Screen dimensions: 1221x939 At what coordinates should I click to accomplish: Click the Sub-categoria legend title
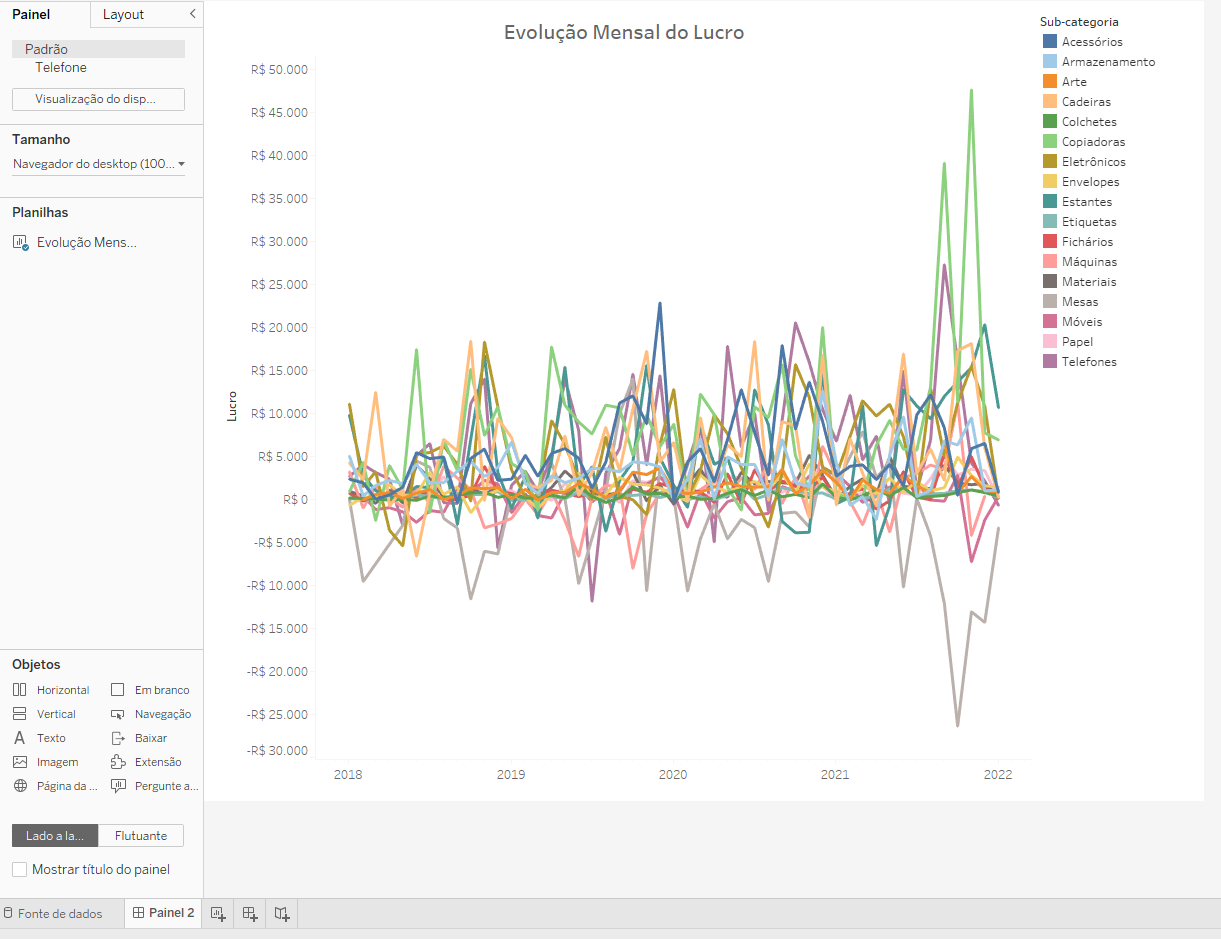1079,21
